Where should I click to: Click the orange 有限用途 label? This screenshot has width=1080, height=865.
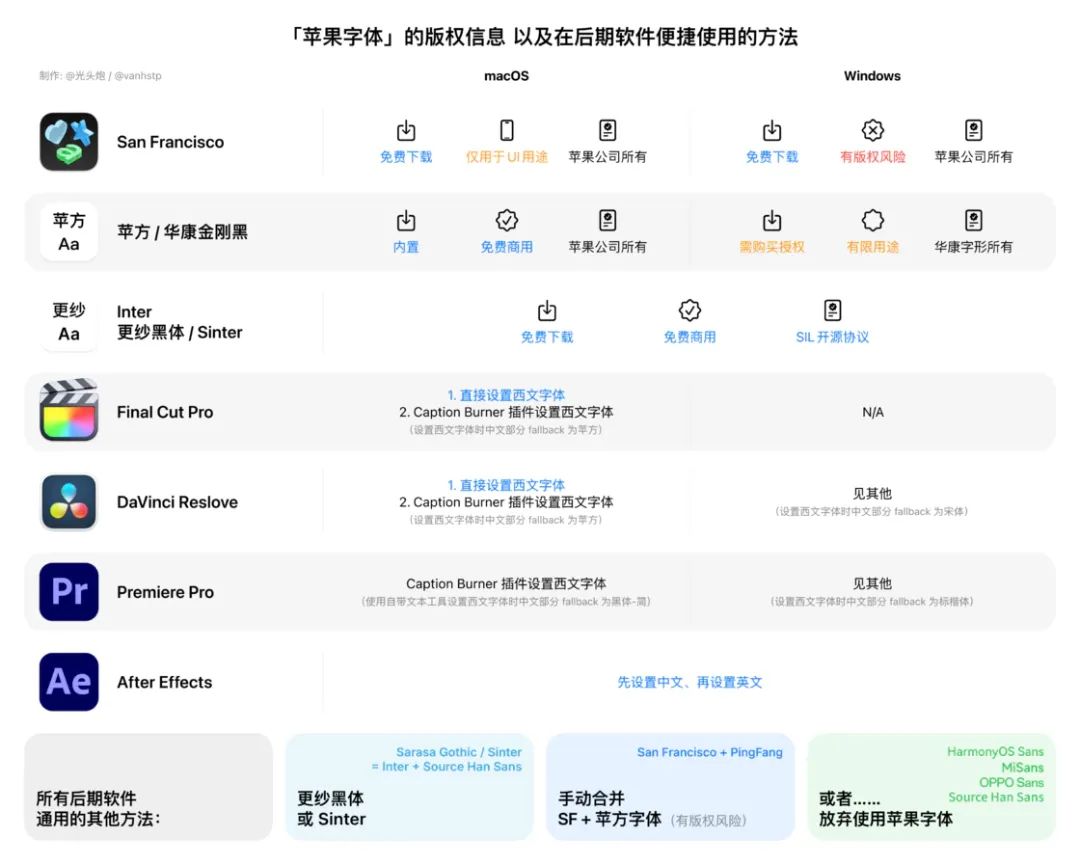tap(873, 247)
